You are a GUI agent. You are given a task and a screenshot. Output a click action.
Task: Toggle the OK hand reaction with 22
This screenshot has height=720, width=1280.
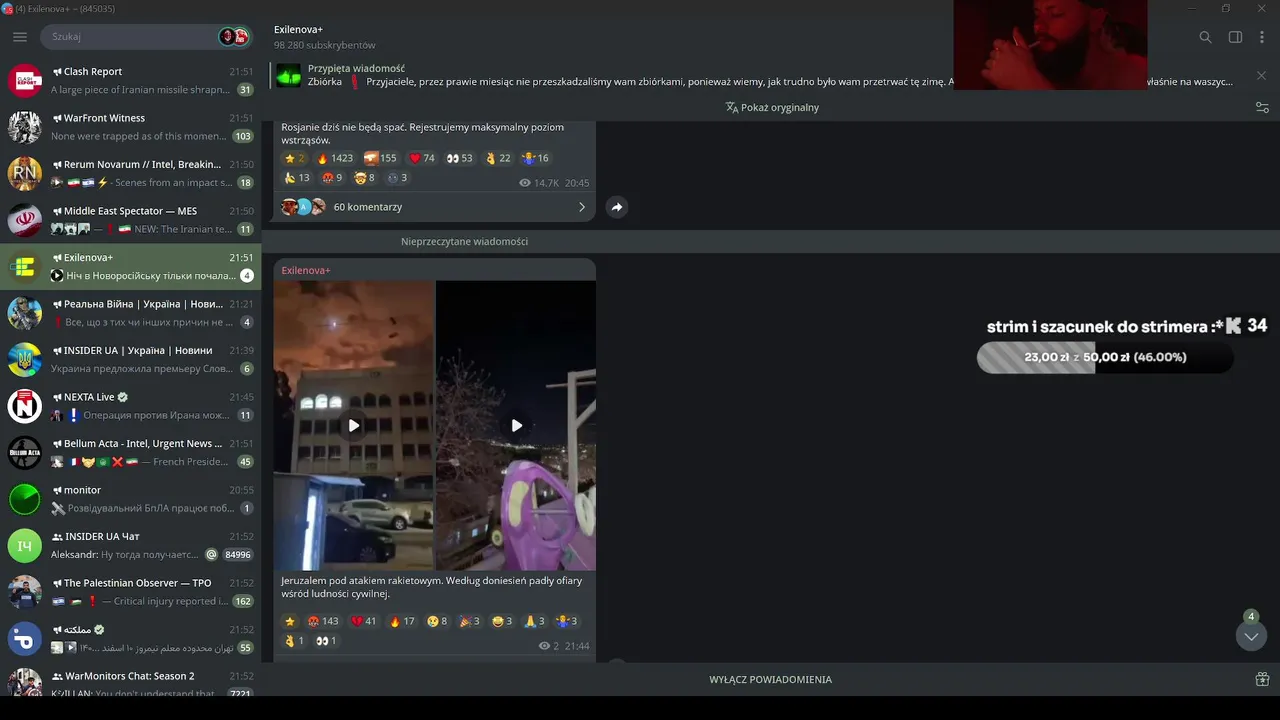(x=498, y=158)
